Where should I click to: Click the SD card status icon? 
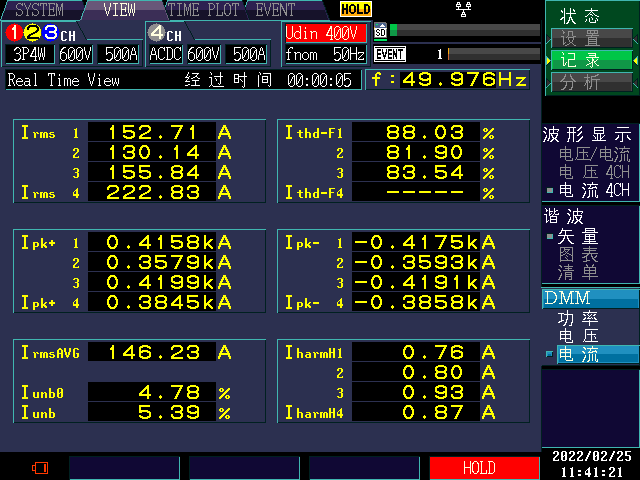coord(380,31)
